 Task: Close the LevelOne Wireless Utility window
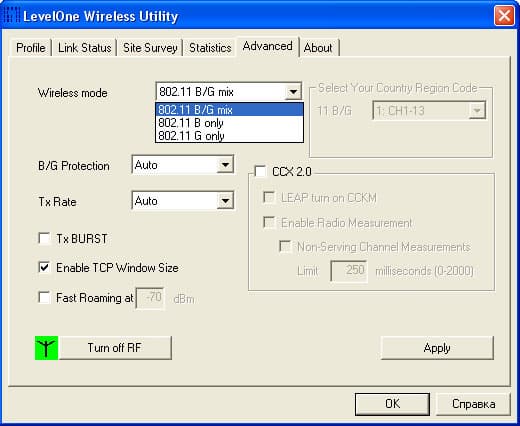pos(504,16)
